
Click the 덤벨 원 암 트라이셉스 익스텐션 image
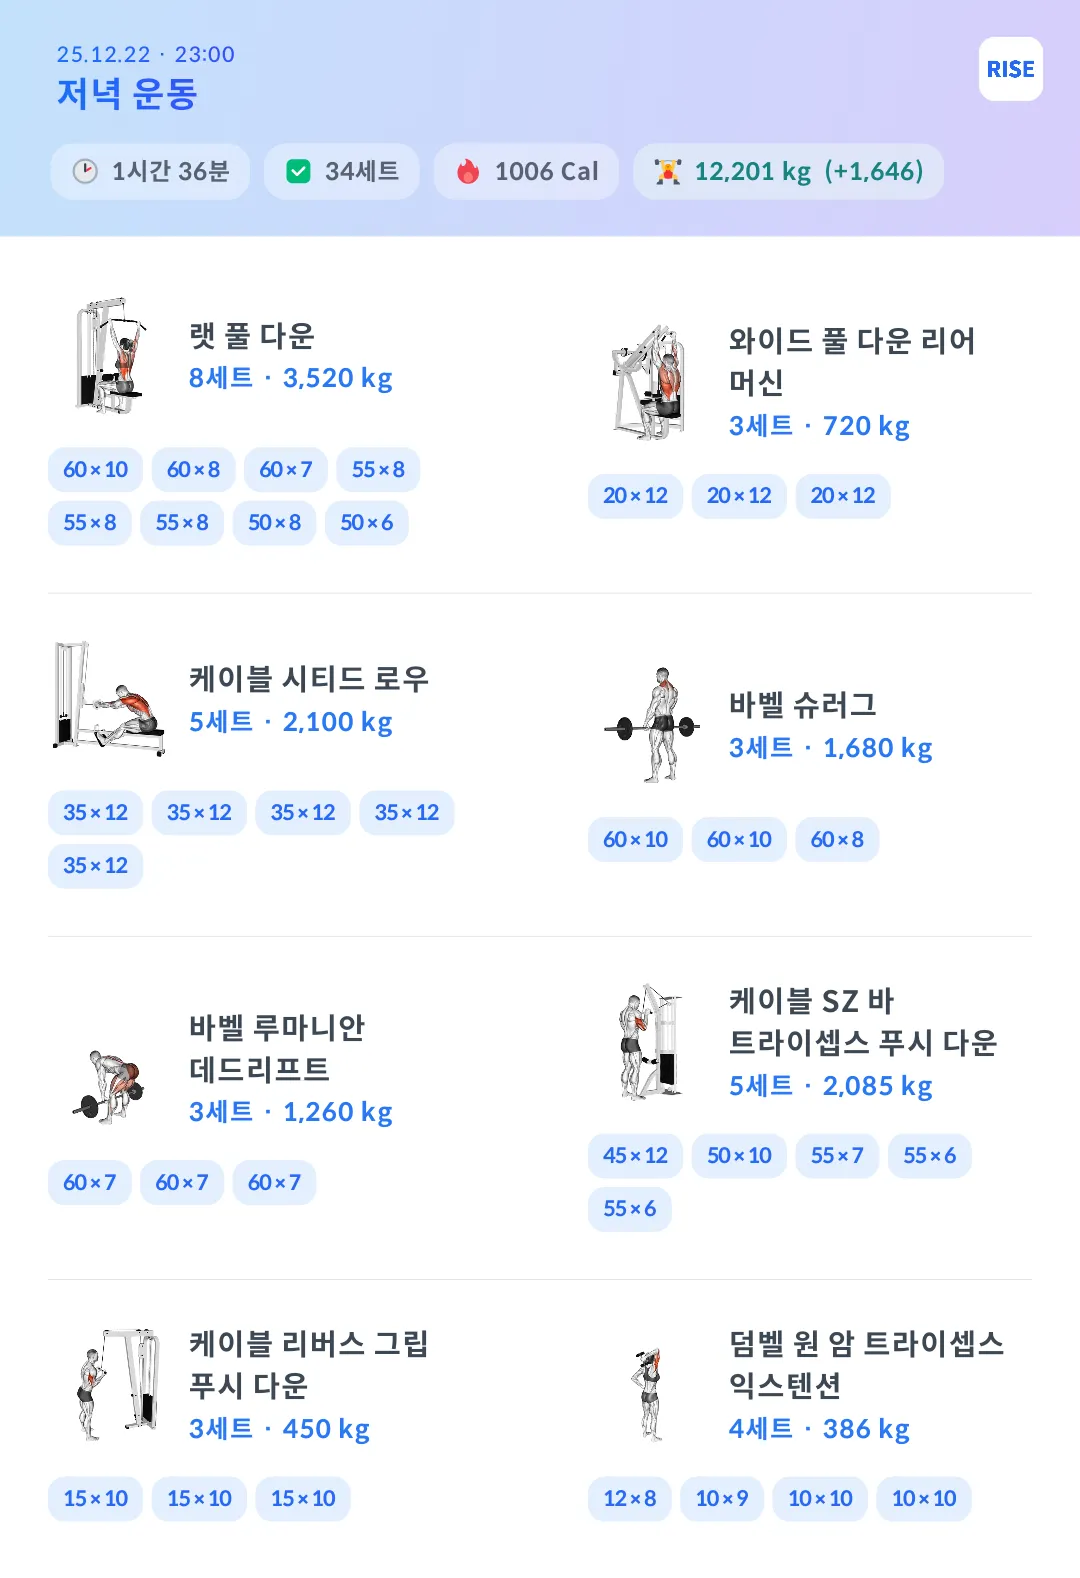click(649, 1392)
